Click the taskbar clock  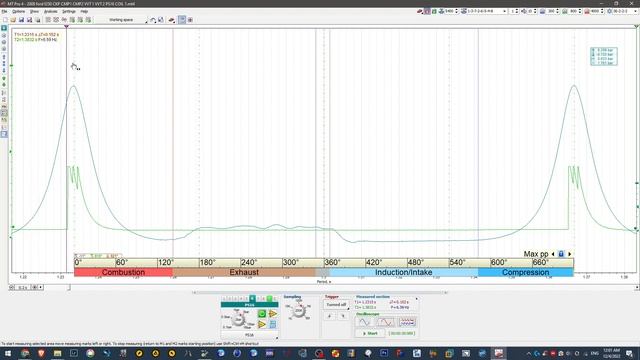coord(611,353)
